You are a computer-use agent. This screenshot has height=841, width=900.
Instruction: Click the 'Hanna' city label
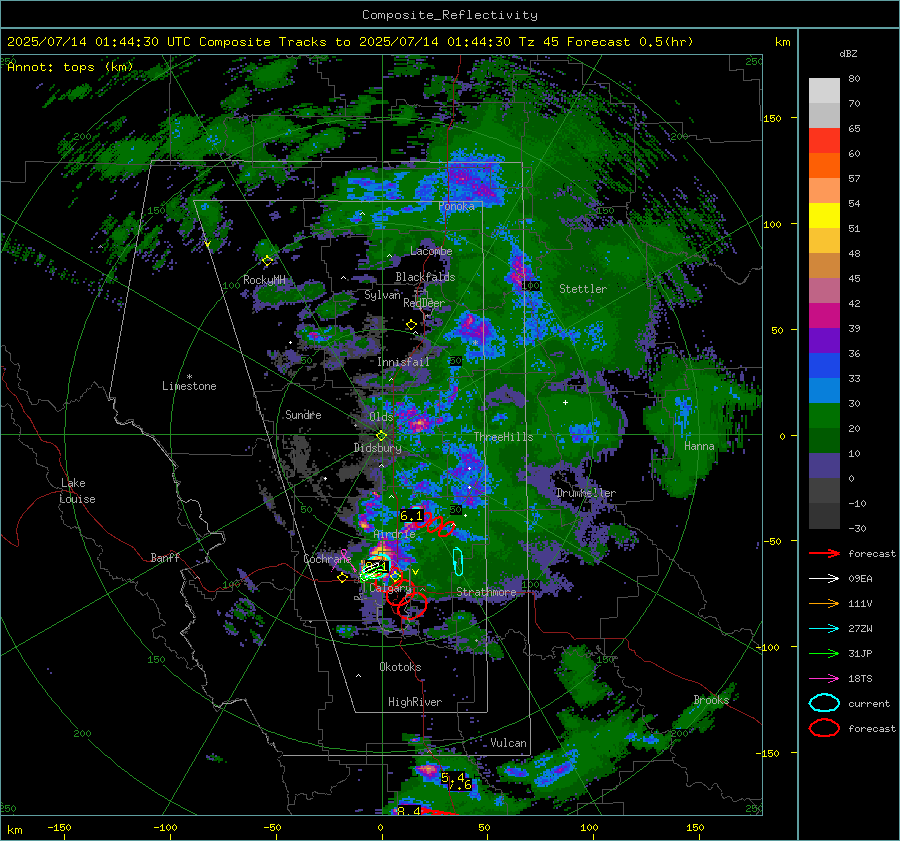pyautogui.click(x=699, y=446)
